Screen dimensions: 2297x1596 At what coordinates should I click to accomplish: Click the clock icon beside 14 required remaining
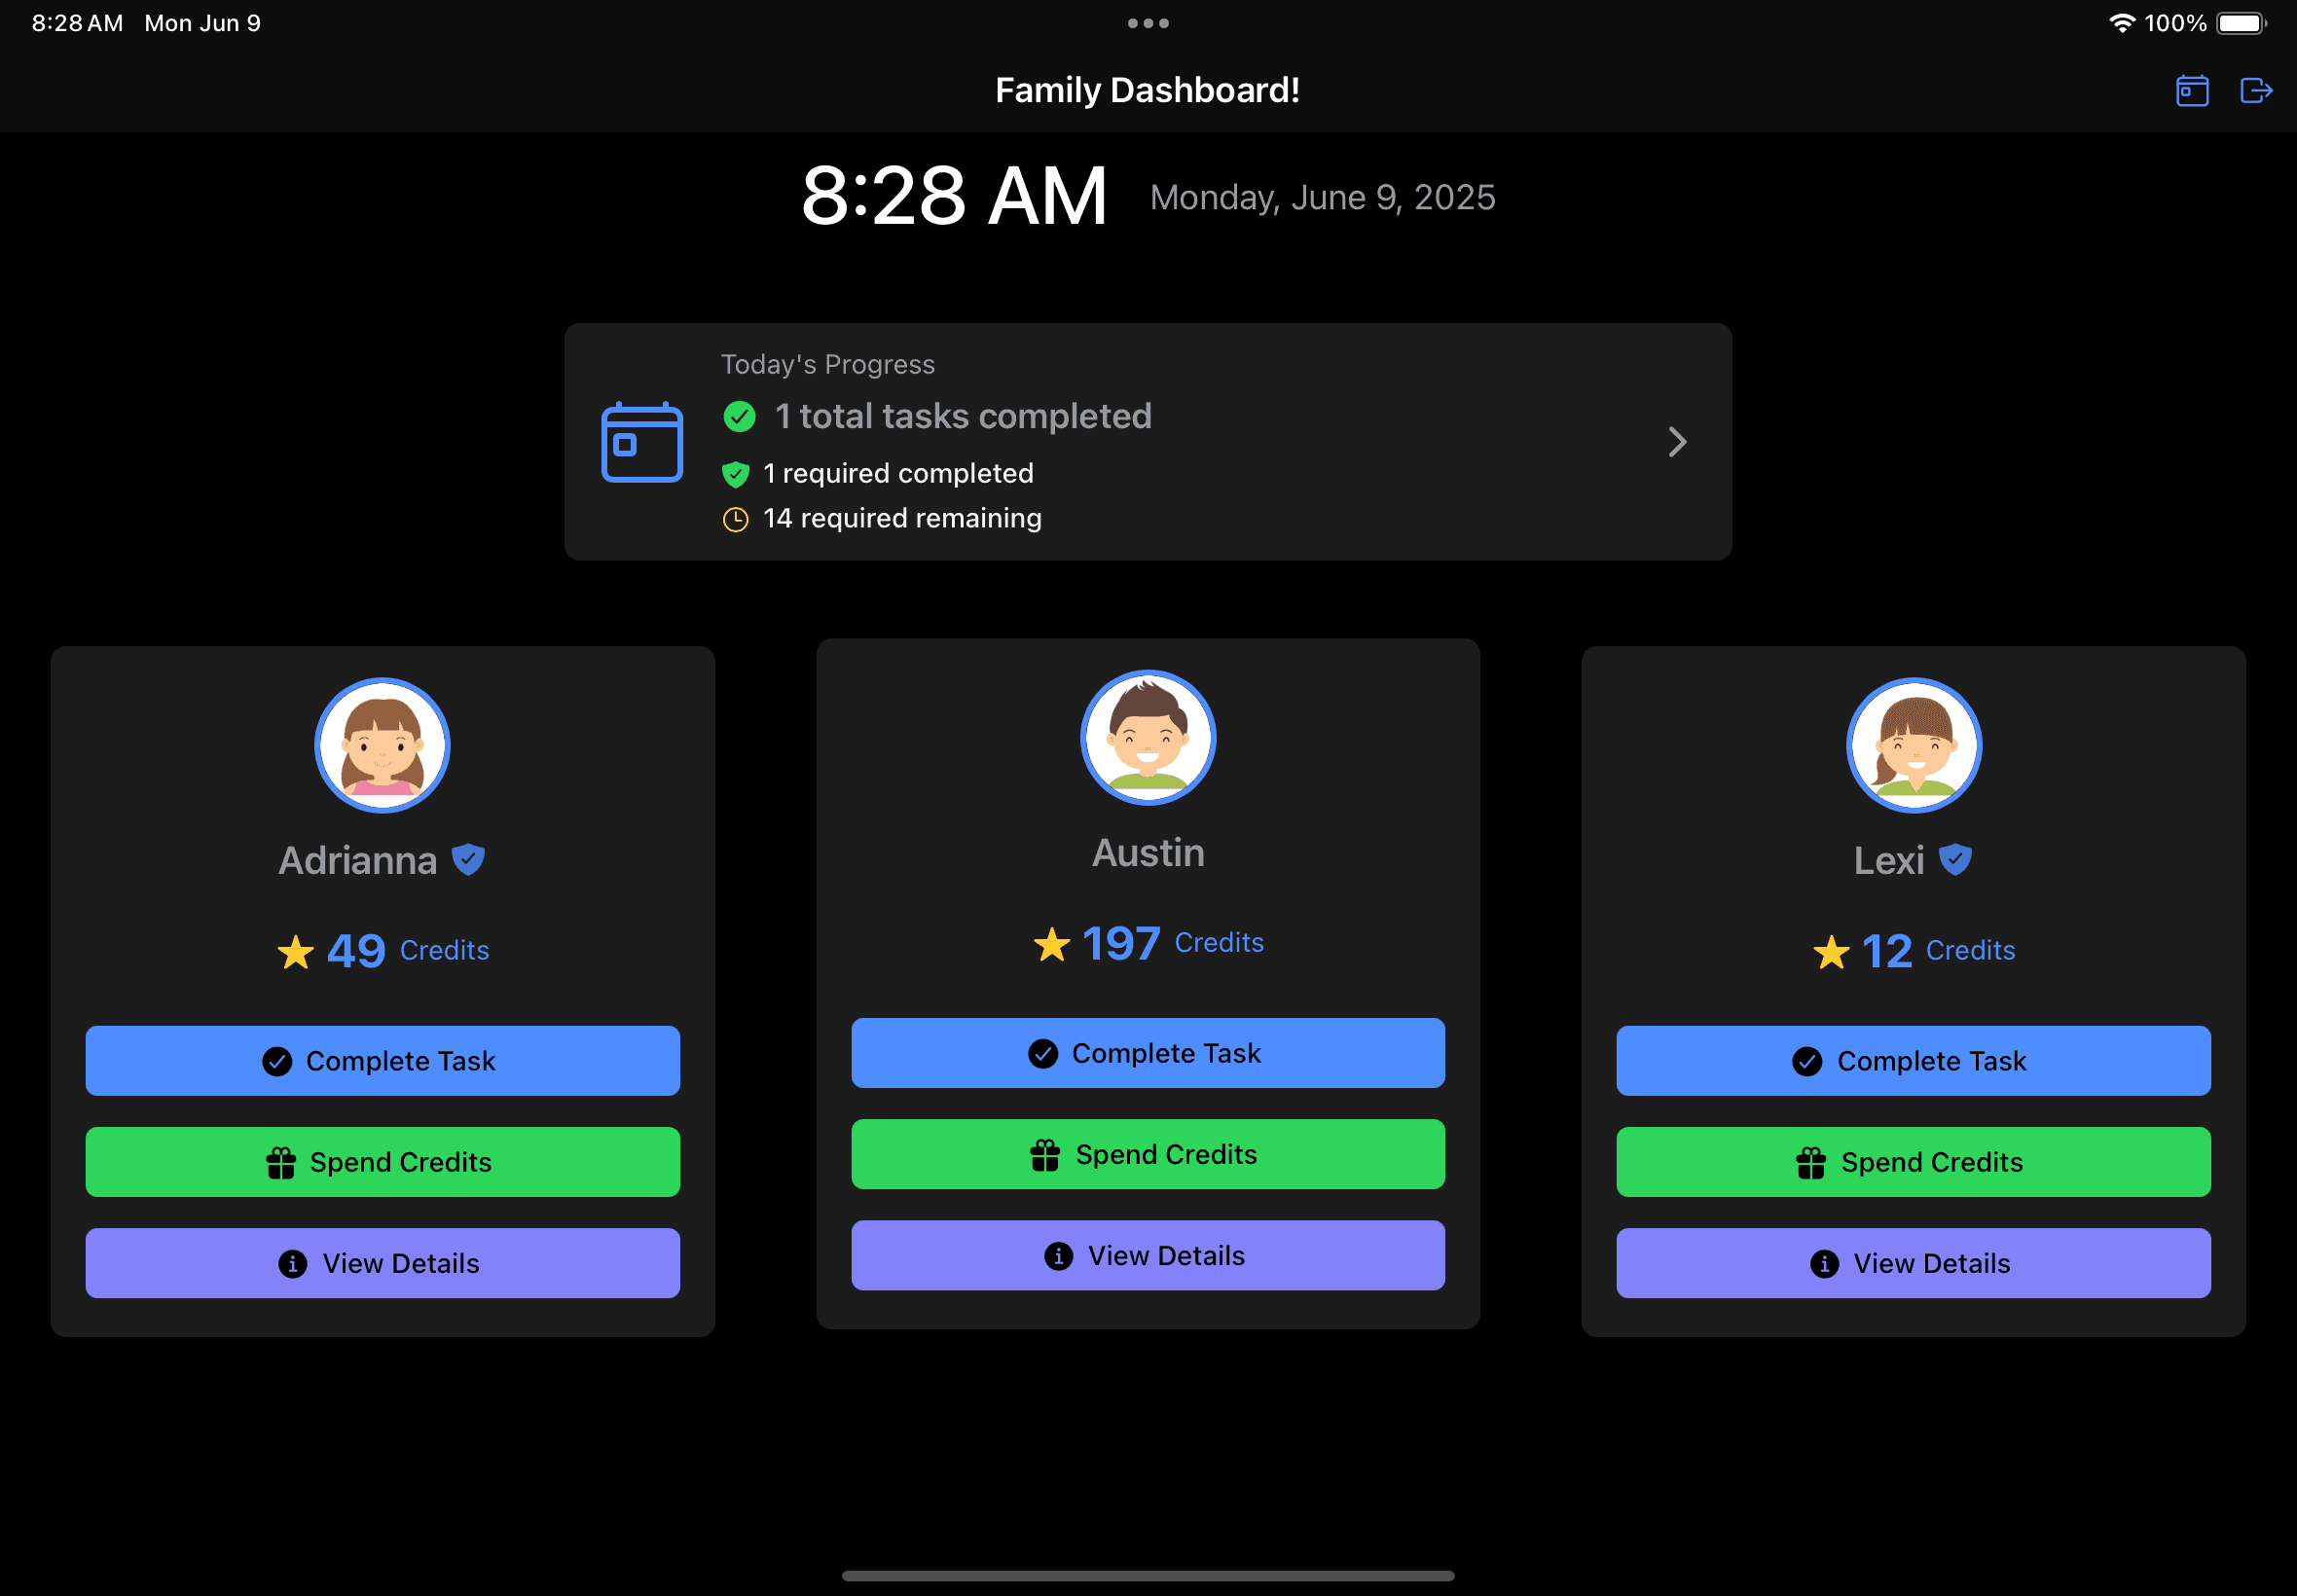(x=736, y=519)
